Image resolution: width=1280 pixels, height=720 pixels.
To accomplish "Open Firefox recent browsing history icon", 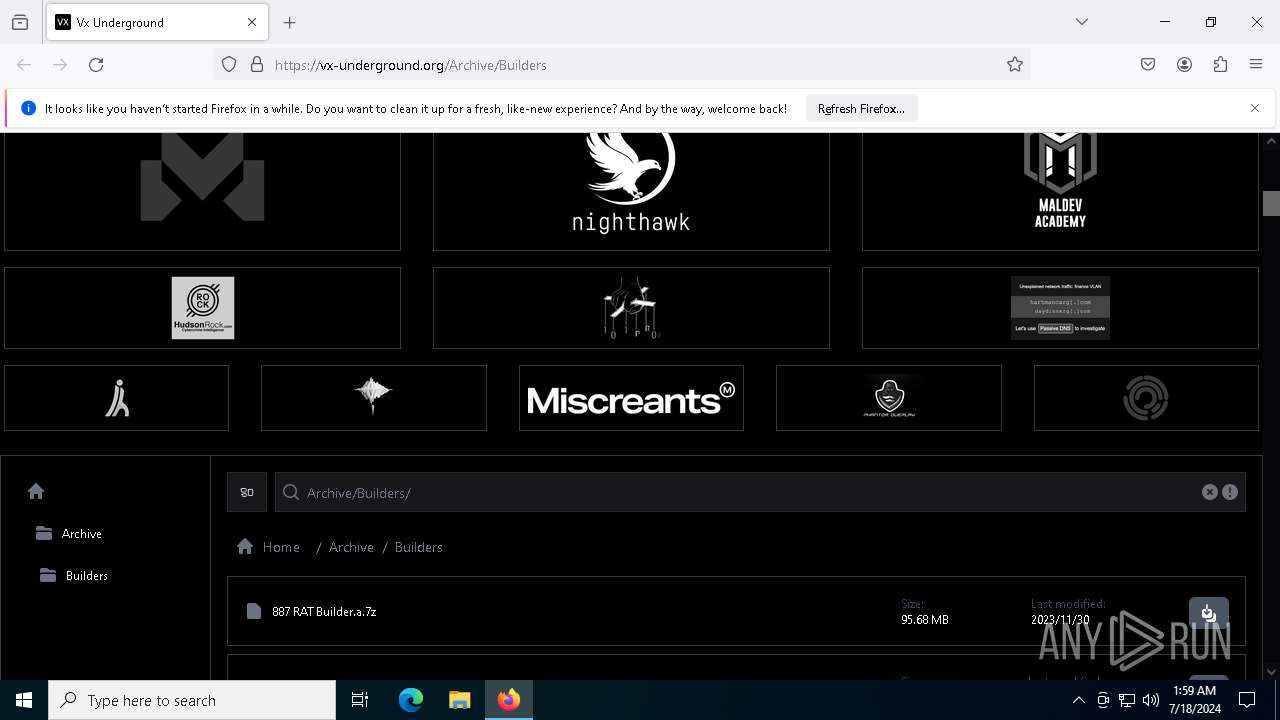I will coord(20,22).
